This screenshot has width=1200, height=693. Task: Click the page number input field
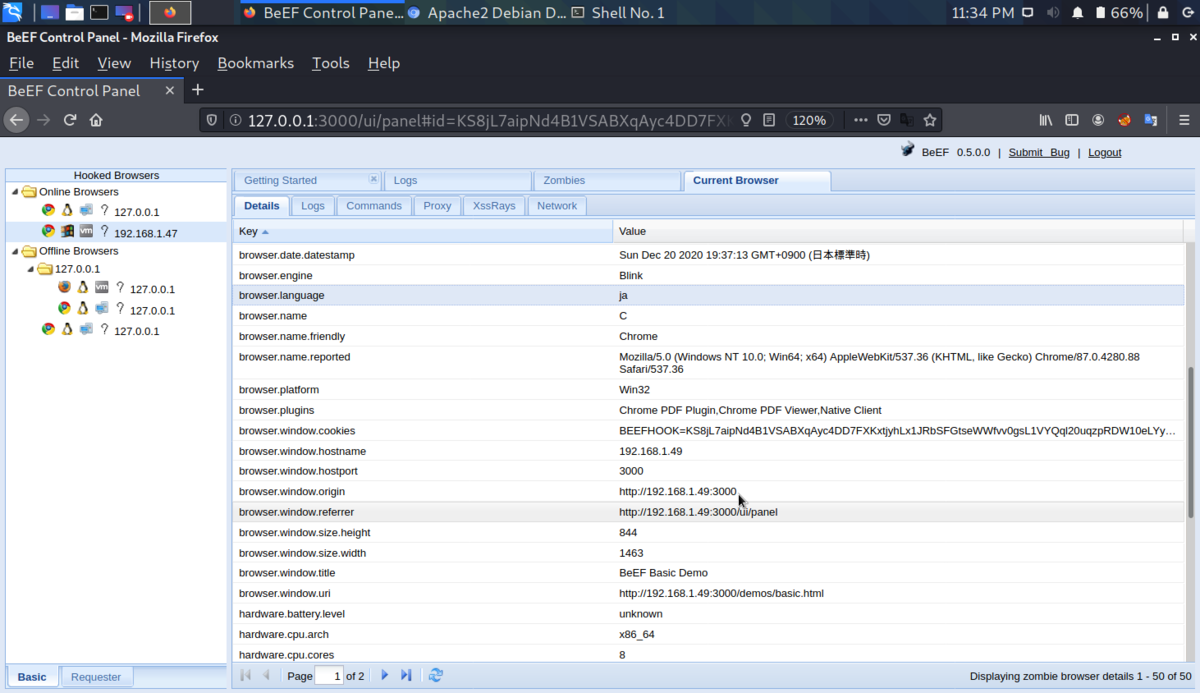point(329,676)
